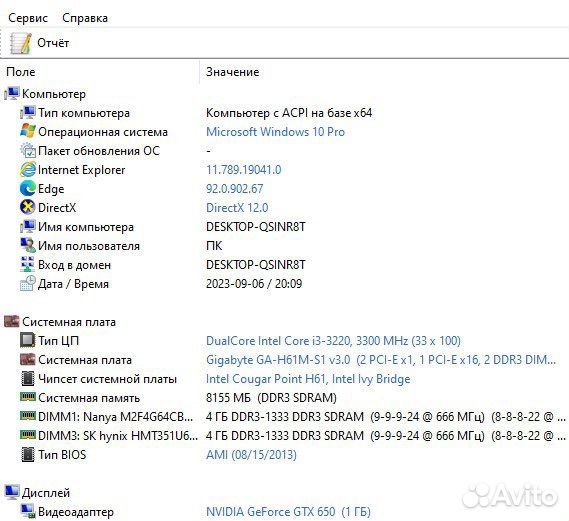Click the Отчёт toolbar label
Screen dimensions: 569x521
(53, 43)
